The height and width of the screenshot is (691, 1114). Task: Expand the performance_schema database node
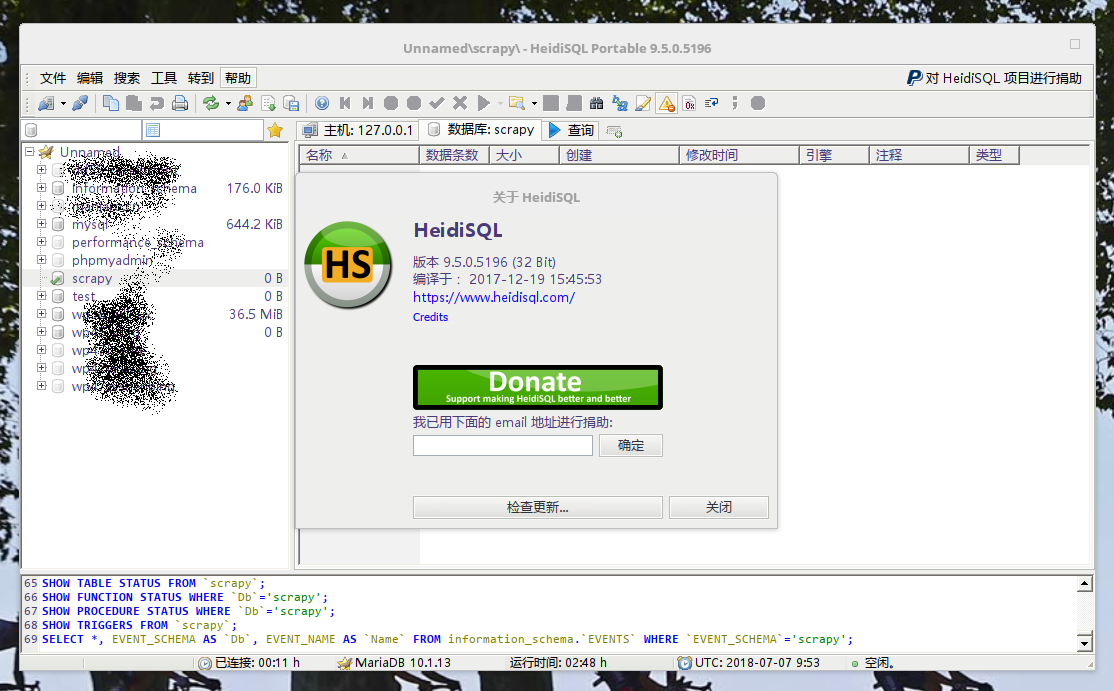click(x=41, y=241)
